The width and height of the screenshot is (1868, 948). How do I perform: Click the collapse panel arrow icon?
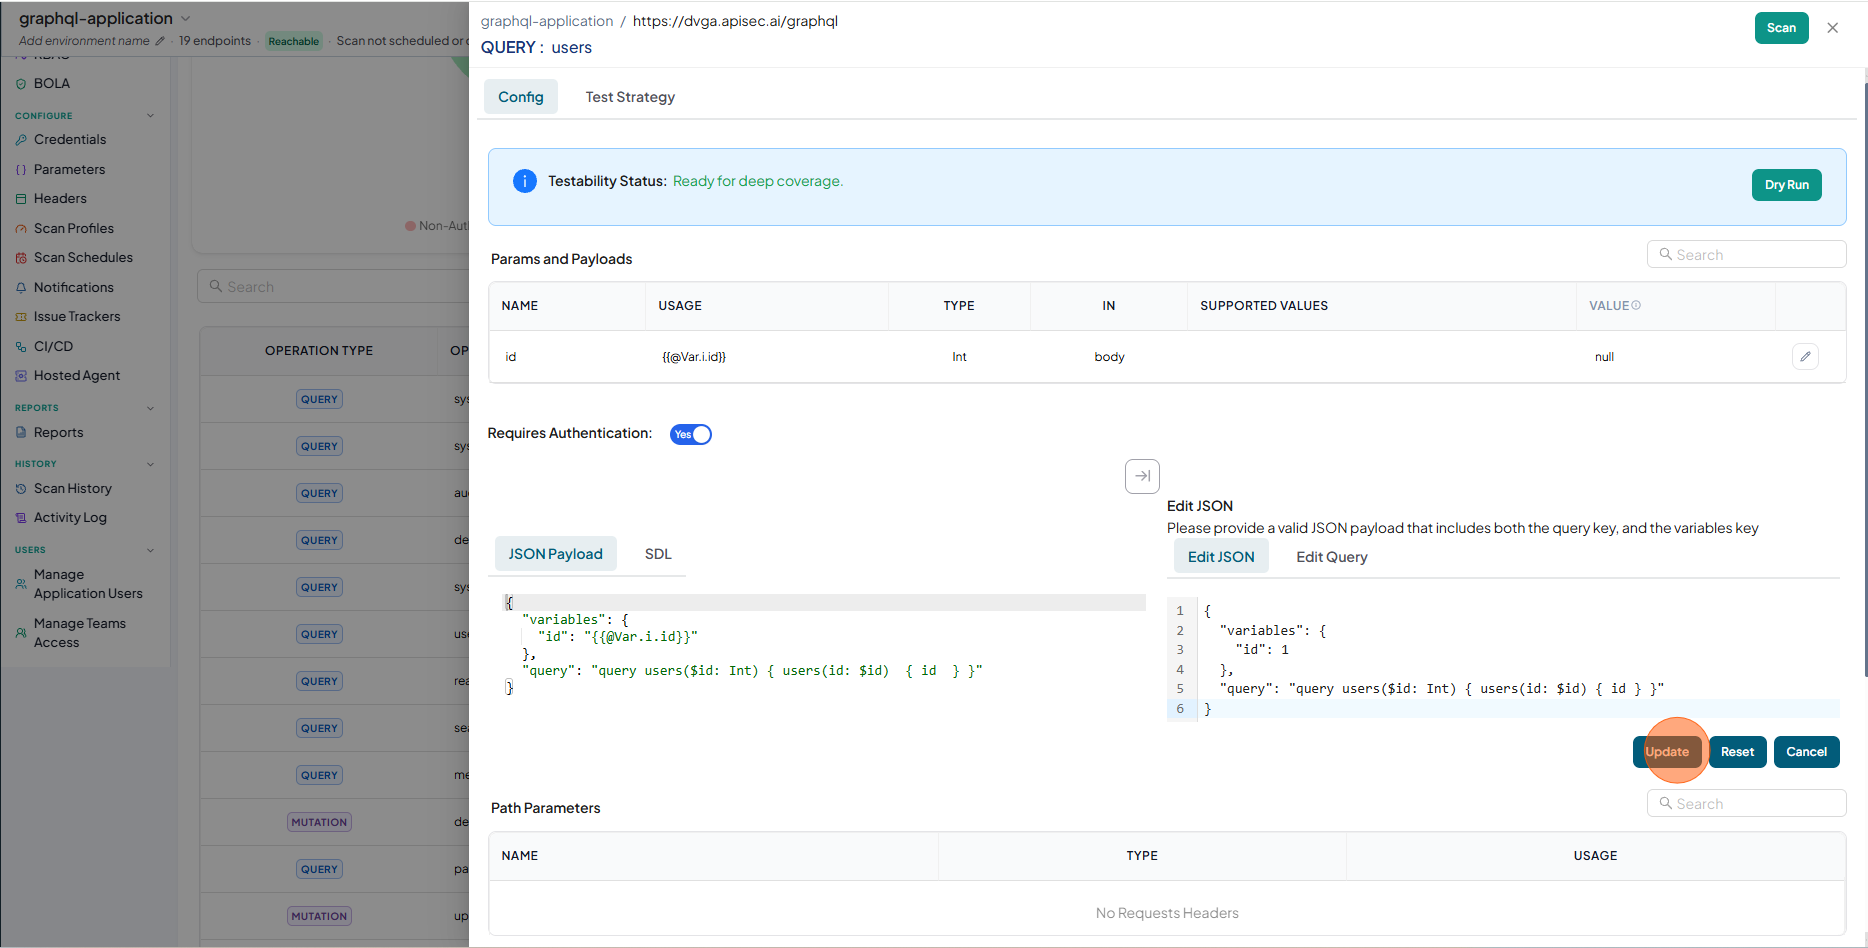pyautogui.click(x=1142, y=476)
